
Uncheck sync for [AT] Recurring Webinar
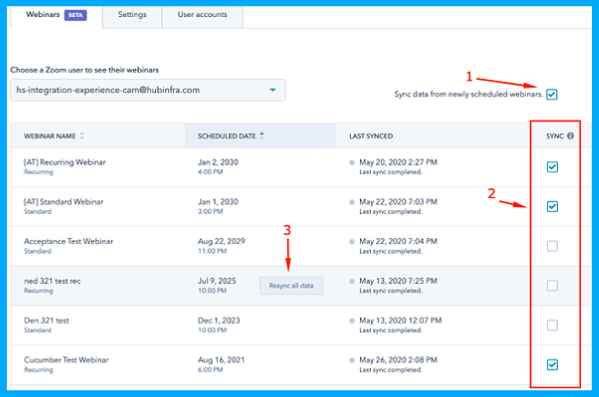coord(552,167)
